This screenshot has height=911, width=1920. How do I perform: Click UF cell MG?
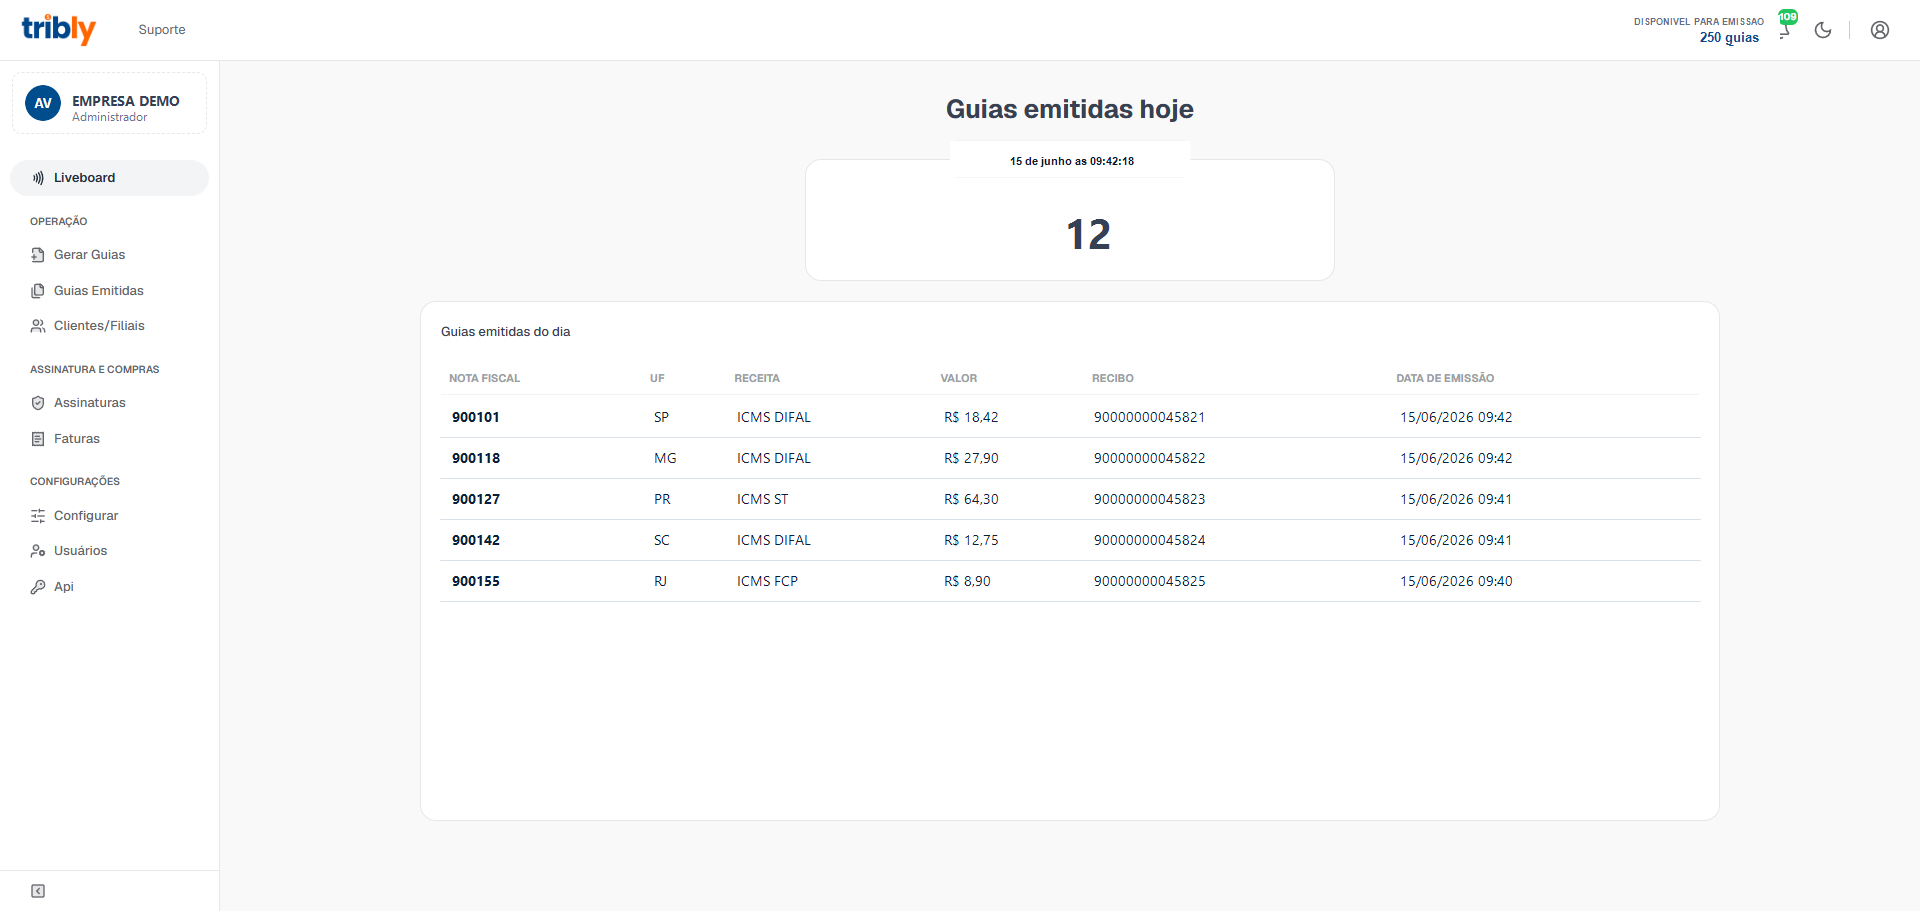click(x=665, y=458)
